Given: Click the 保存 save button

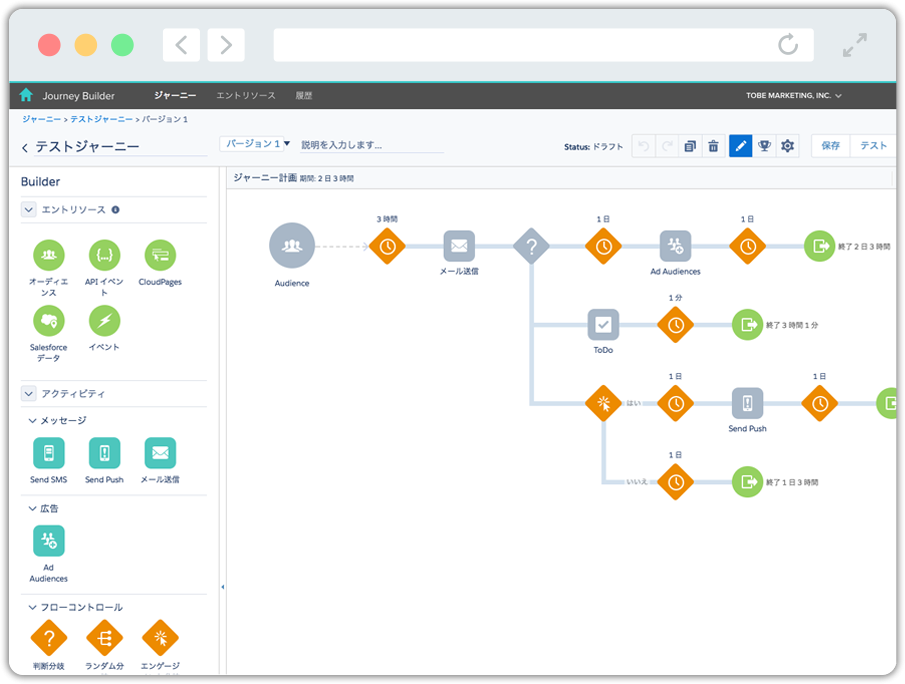Looking at the screenshot, I should pyautogui.click(x=831, y=146).
